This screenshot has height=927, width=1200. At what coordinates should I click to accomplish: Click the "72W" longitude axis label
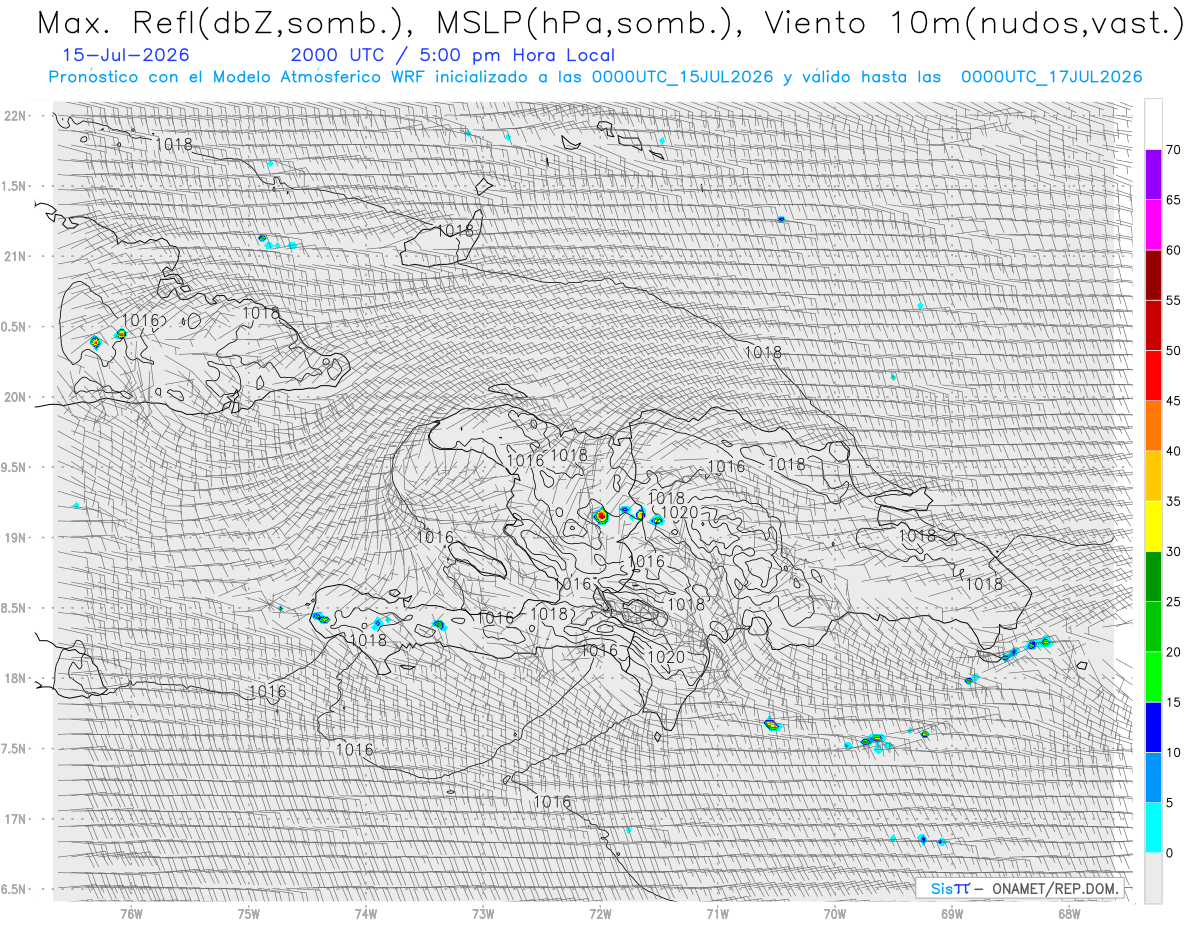coord(600,912)
